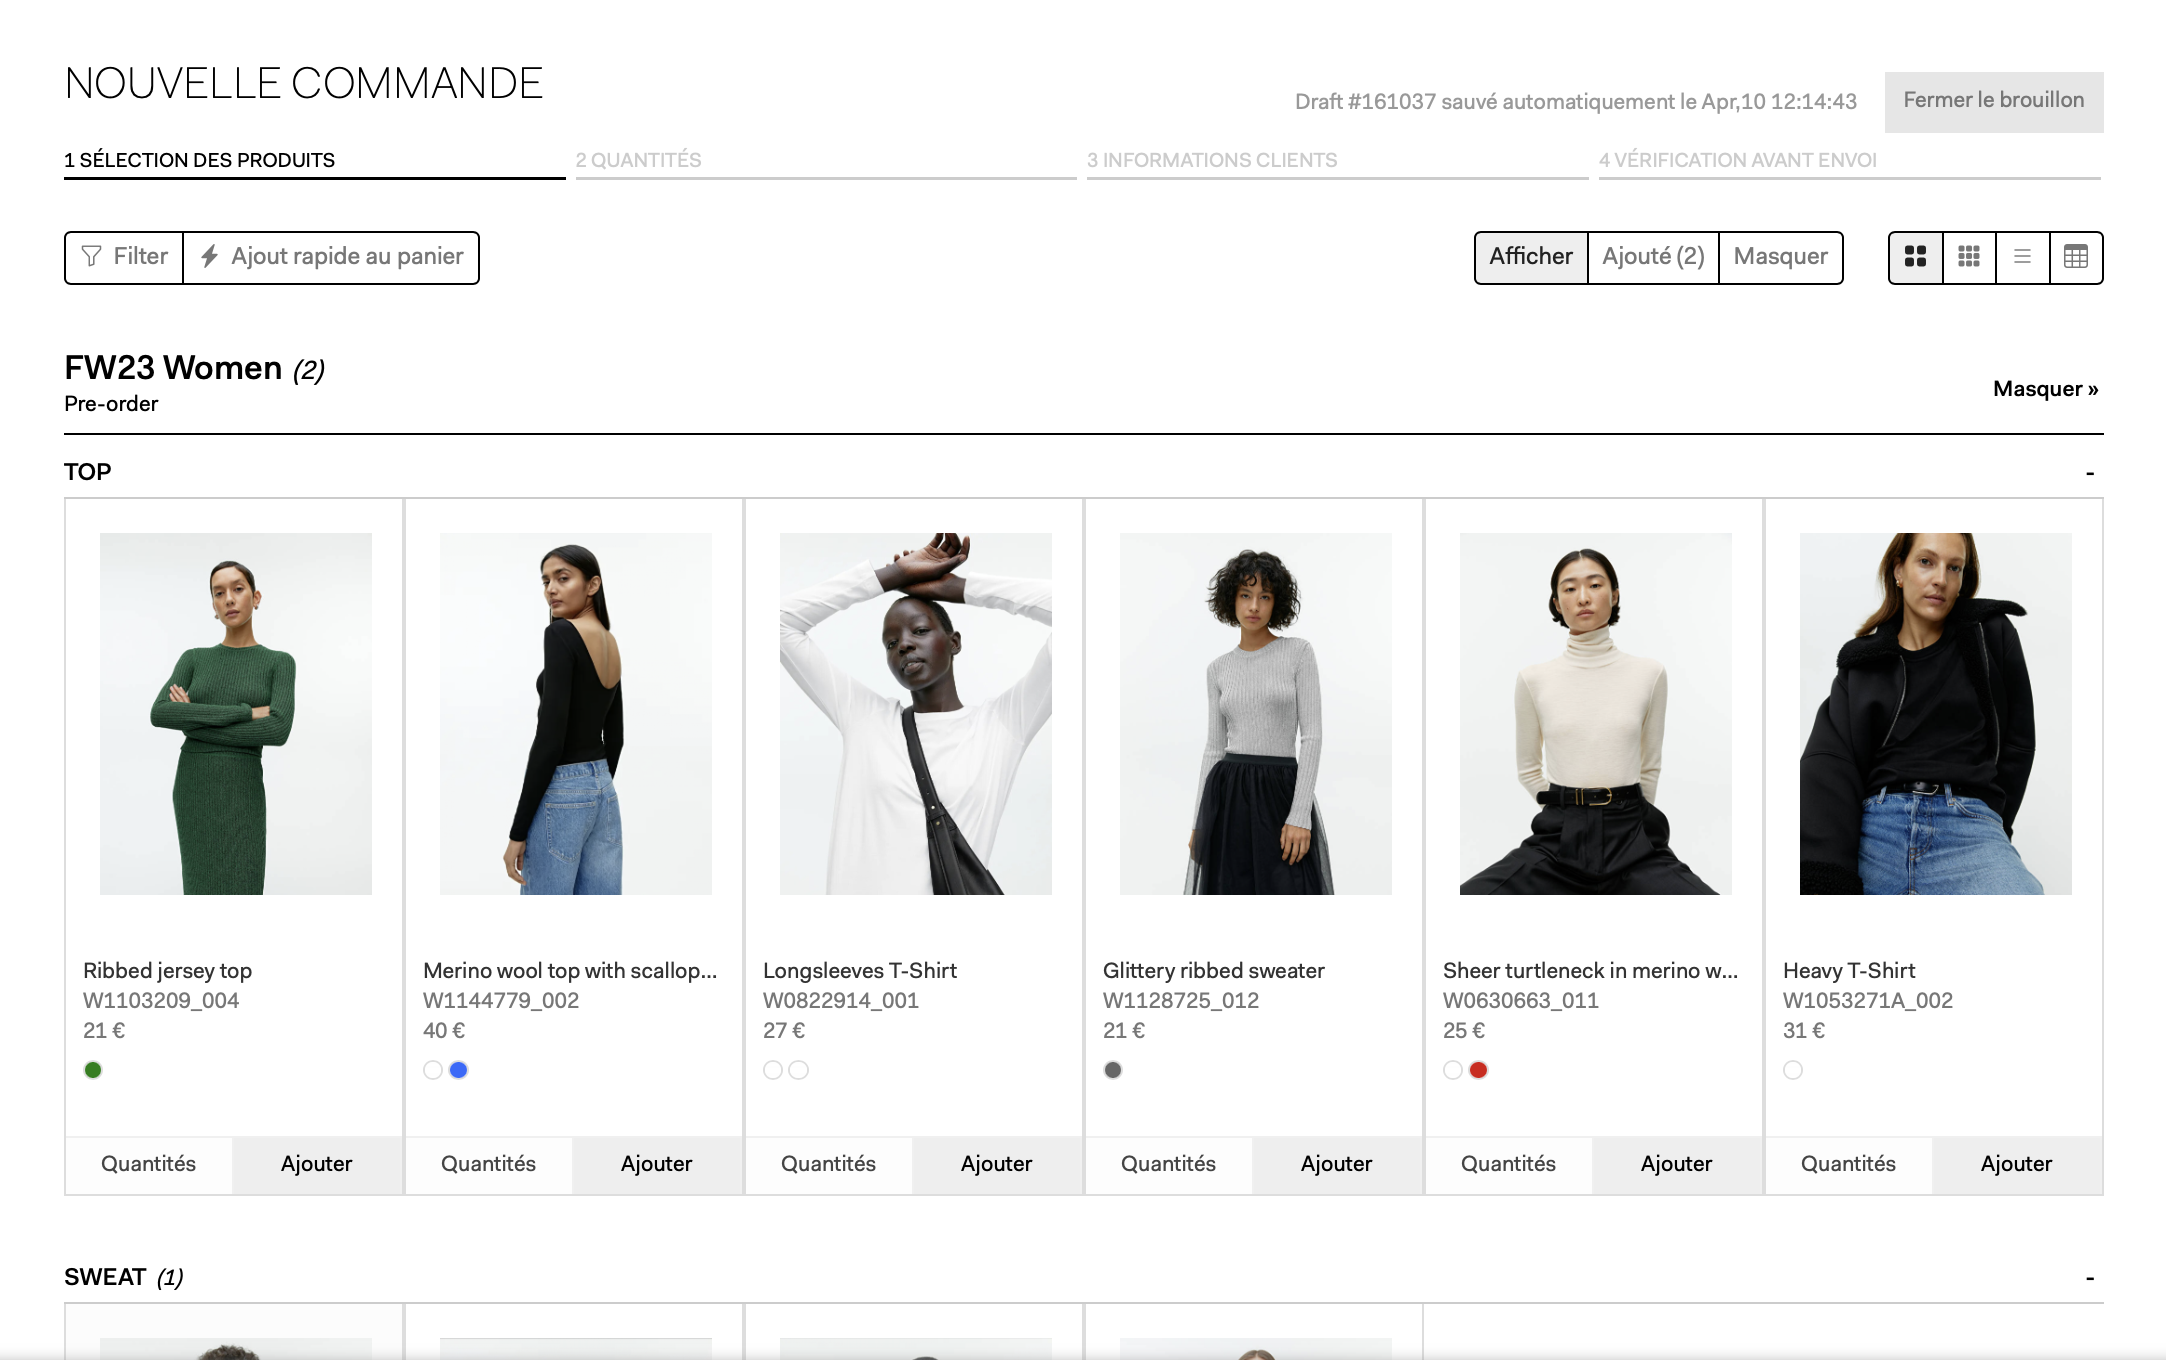Open Quantités for Sheer turtleneck
Image resolution: width=2166 pixels, height=1360 pixels.
1509,1165
